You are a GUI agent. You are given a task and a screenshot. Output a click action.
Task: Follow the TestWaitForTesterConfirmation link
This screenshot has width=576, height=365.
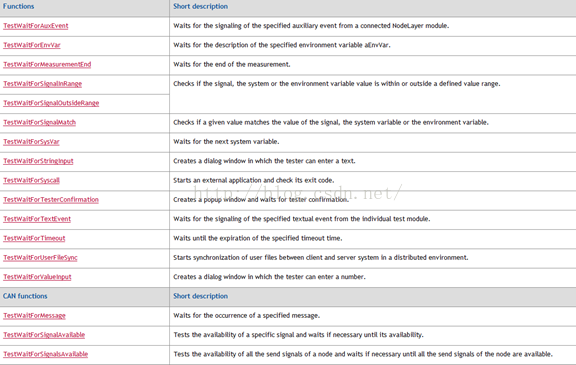point(51,200)
